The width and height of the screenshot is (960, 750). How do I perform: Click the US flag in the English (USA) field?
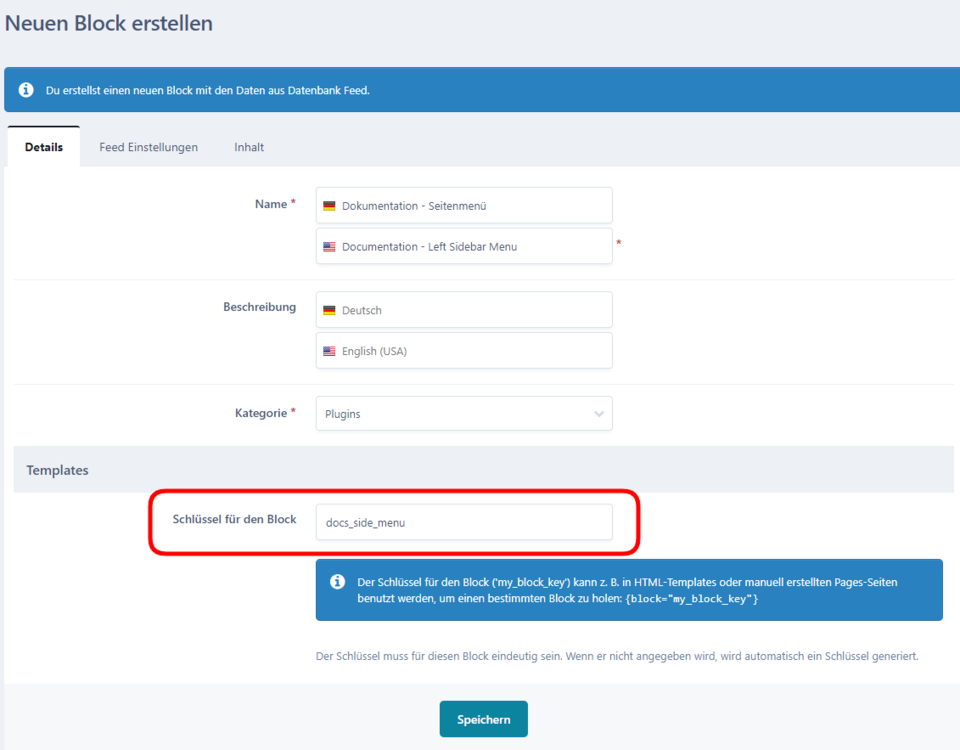pos(330,350)
